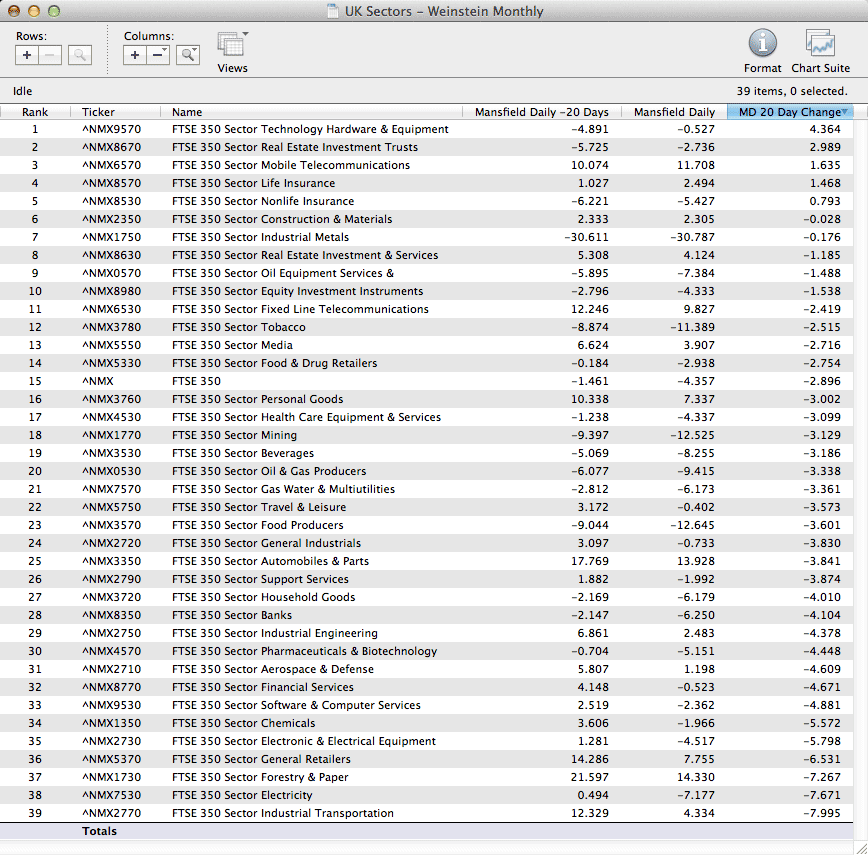The width and height of the screenshot is (868, 855).
Task: Sort by Mansfield Daily -20 Days header
Action: click(541, 112)
